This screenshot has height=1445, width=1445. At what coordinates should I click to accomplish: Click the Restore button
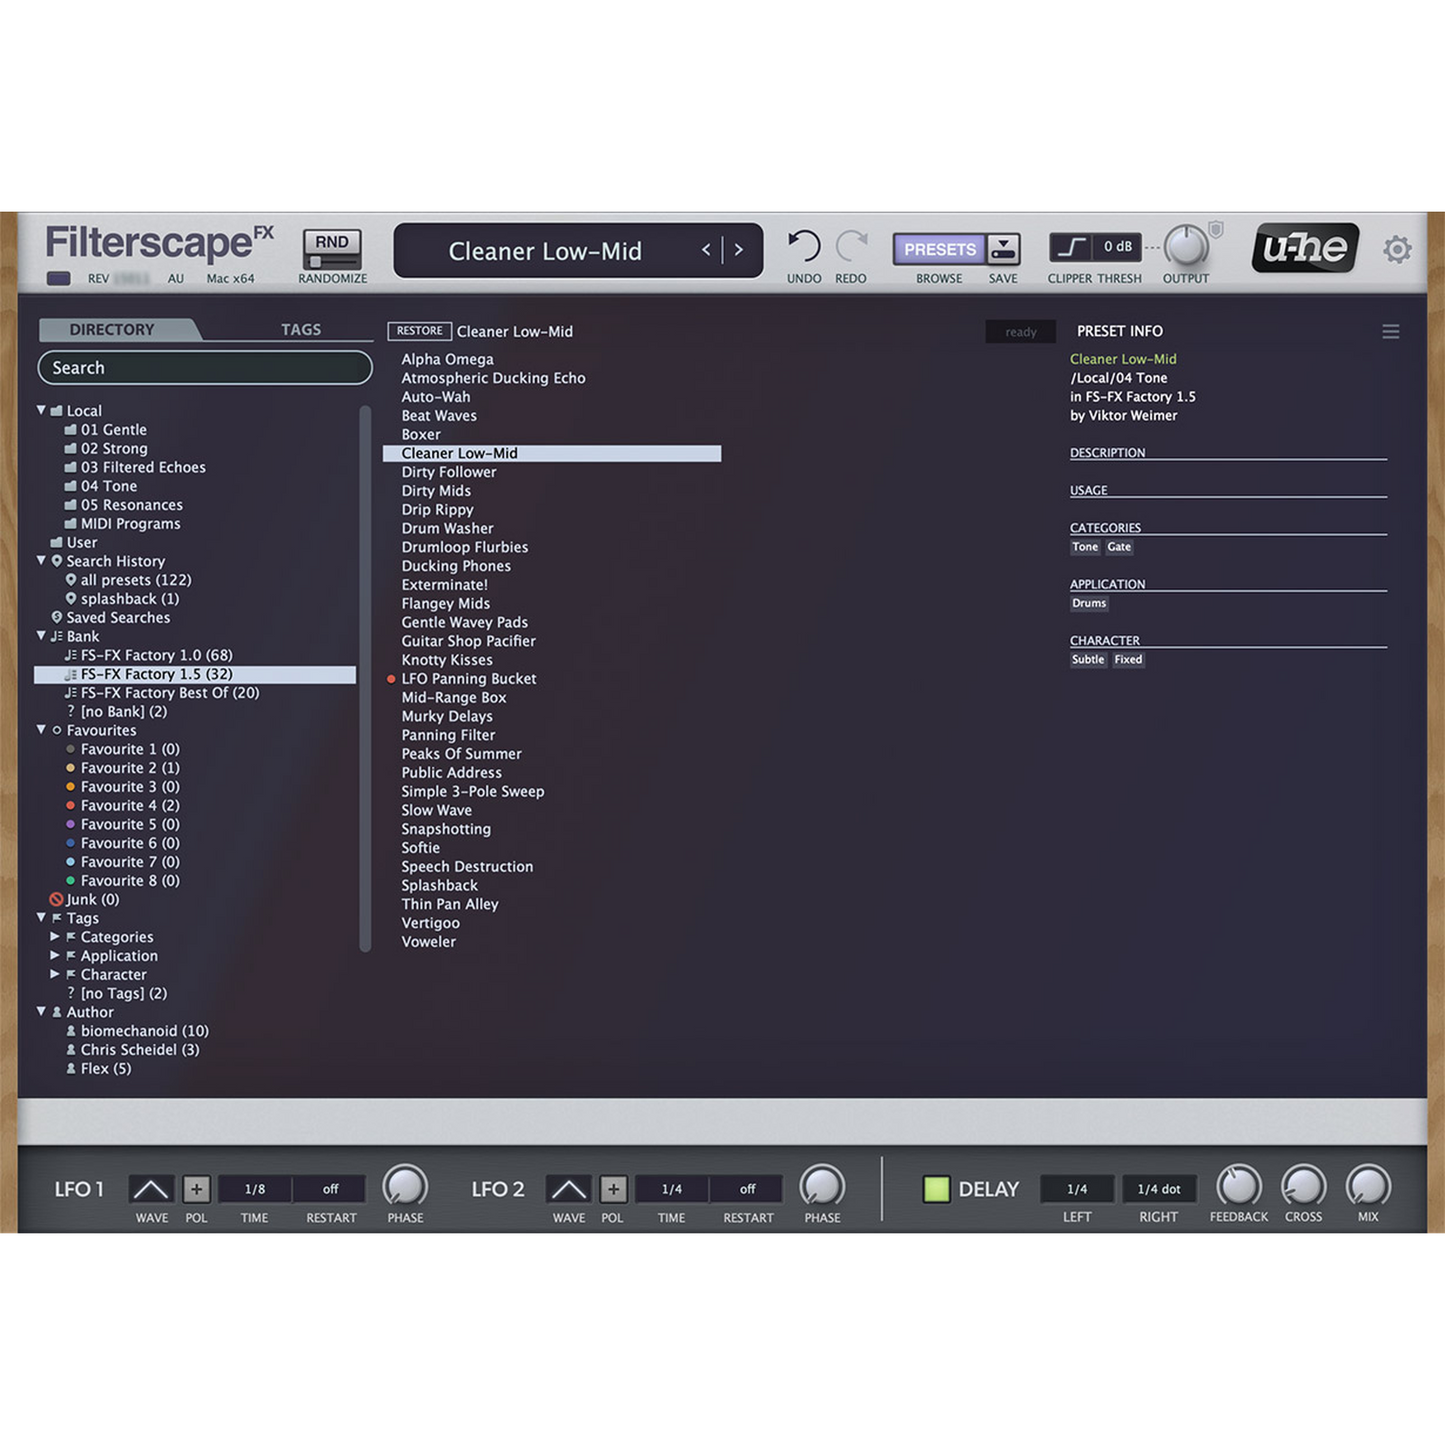(419, 331)
